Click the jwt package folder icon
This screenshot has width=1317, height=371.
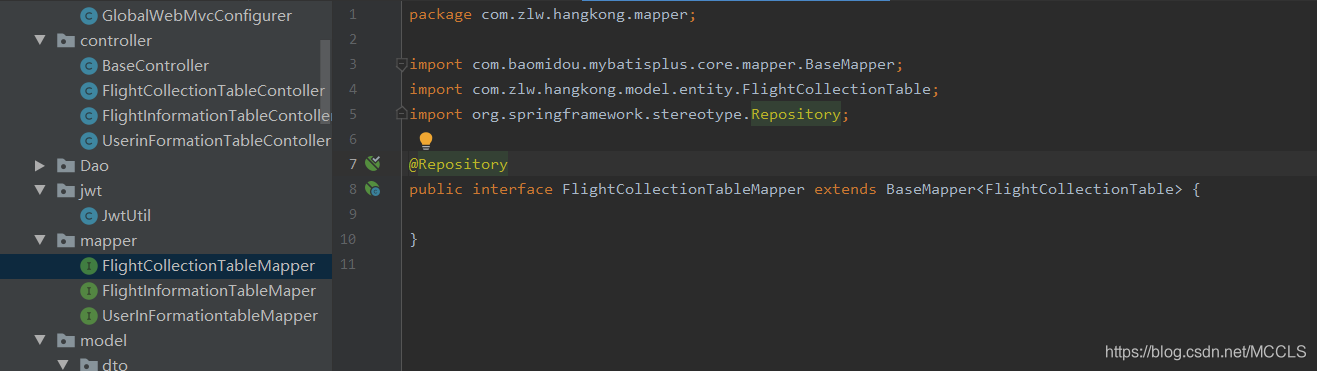point(66,191)
